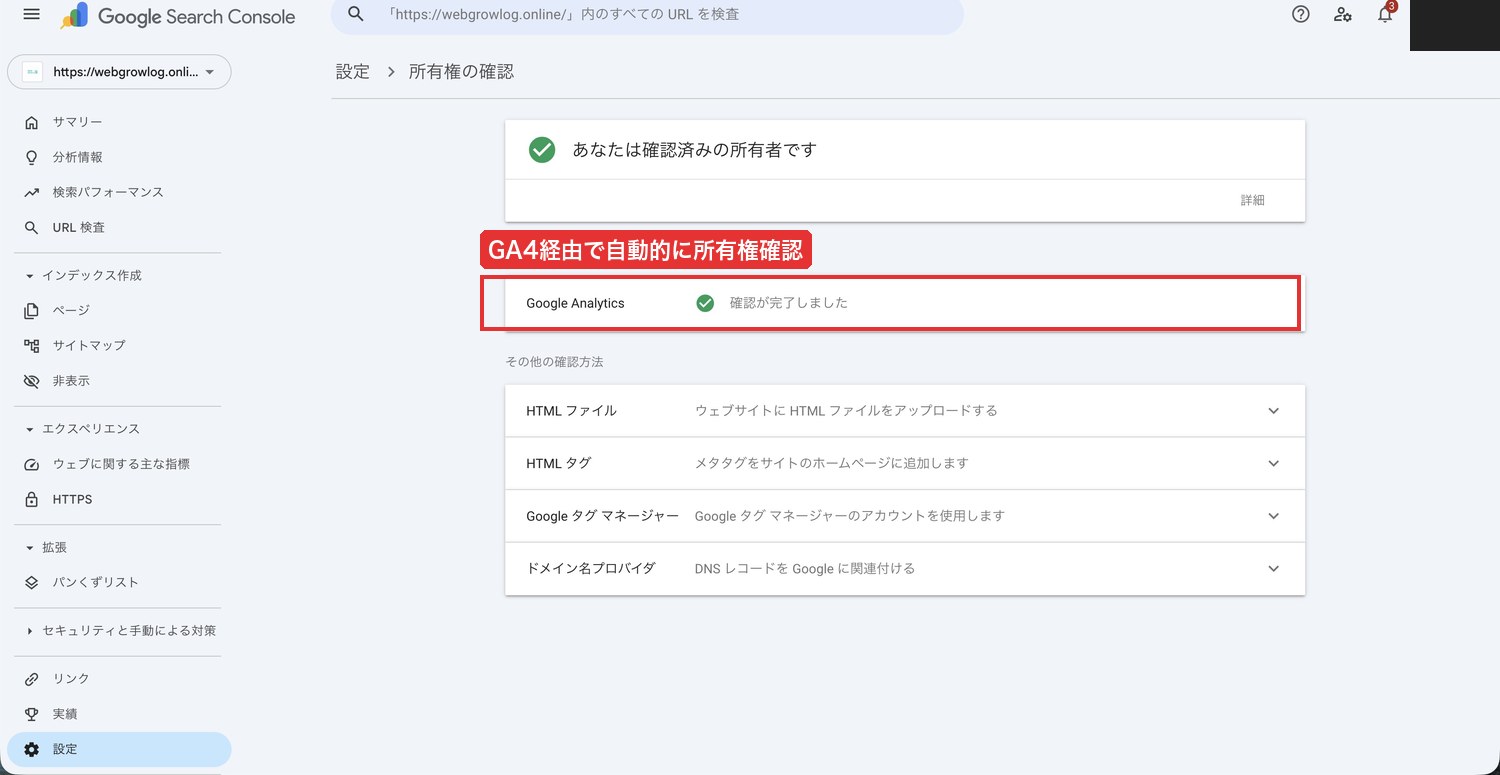Click the search magnifier icon in URL bar

[355, 15]
